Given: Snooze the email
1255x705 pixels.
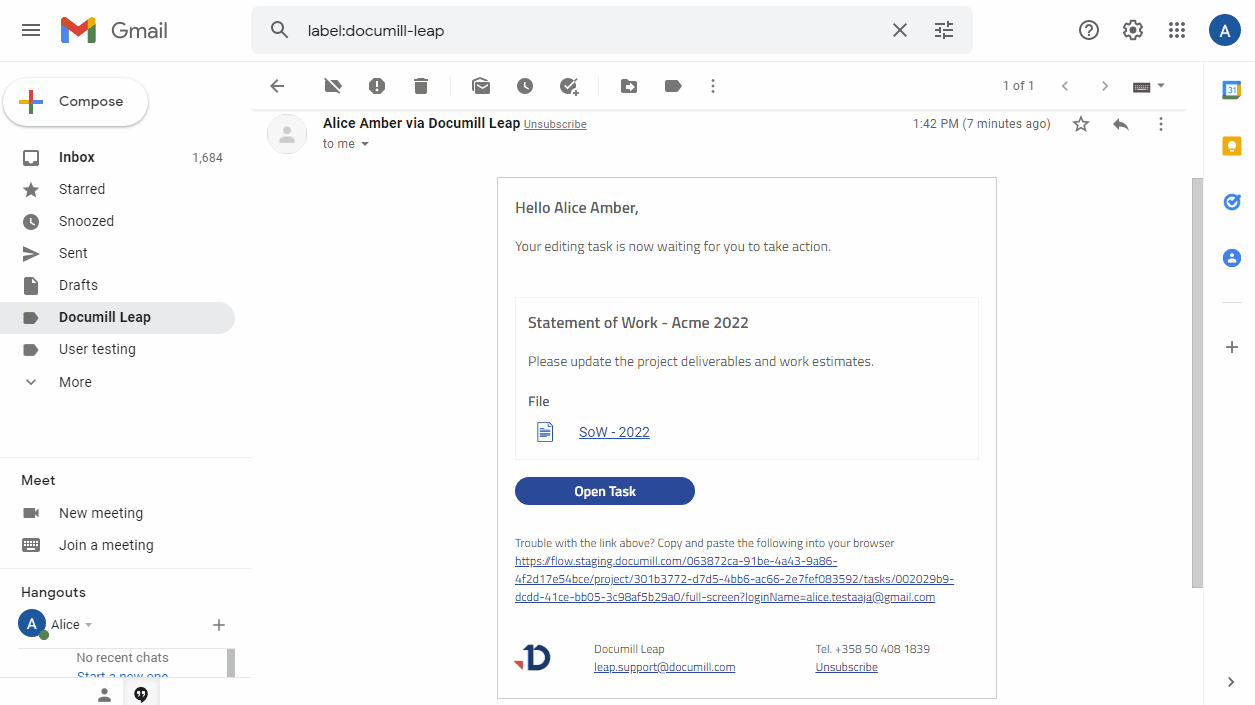Looking at the screenshot, I should pos(524,86).
